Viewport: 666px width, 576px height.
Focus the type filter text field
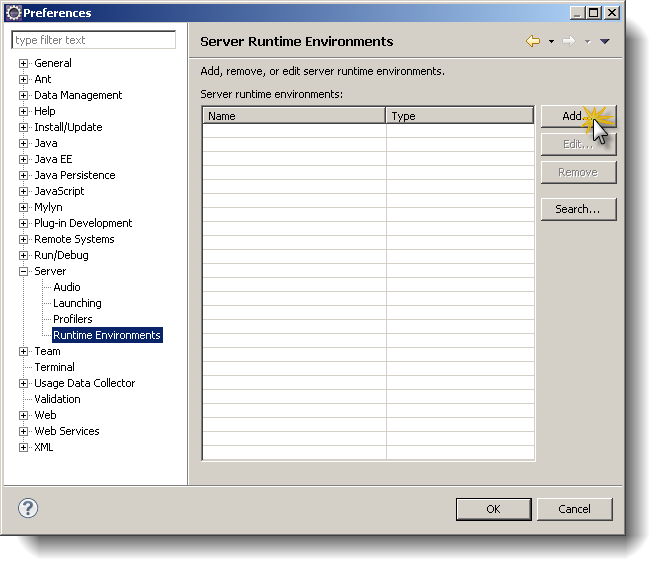(x=94, y=40)
